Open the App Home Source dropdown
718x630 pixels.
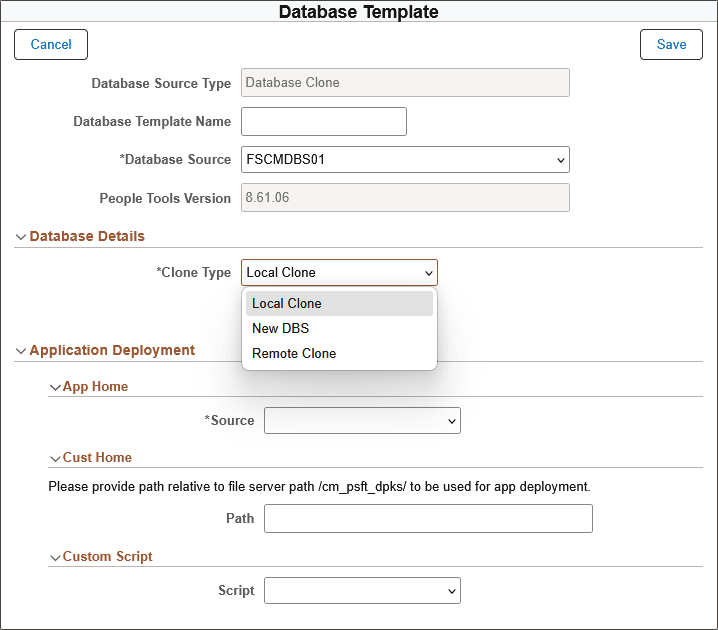(362, 420)
